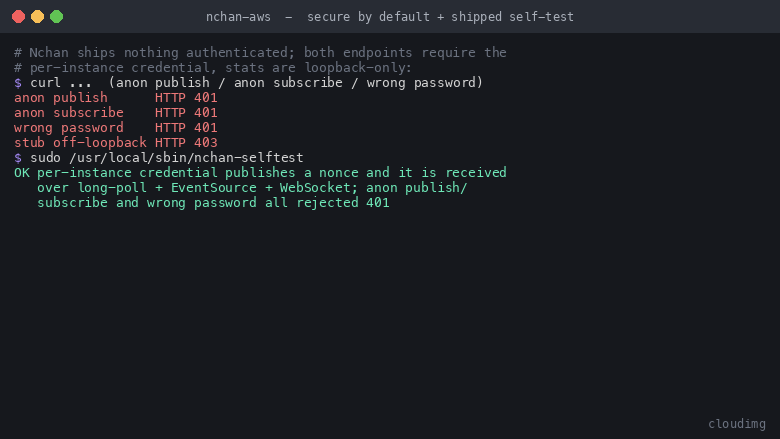Click the title text 'secure by default + shipped self-test'
The width and height of the screenshot is (780, 439).
coord(440,17)
